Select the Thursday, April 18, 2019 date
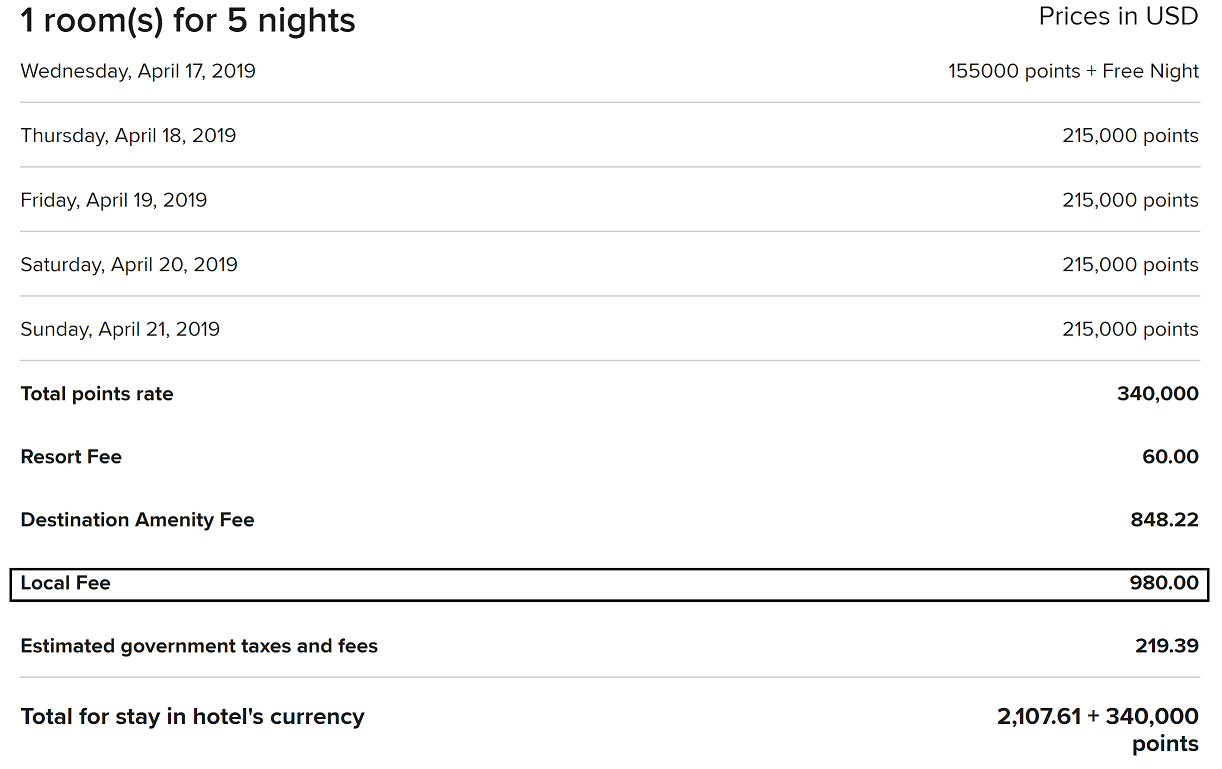This screenshot has height=769, width=1222. point(128,136)
